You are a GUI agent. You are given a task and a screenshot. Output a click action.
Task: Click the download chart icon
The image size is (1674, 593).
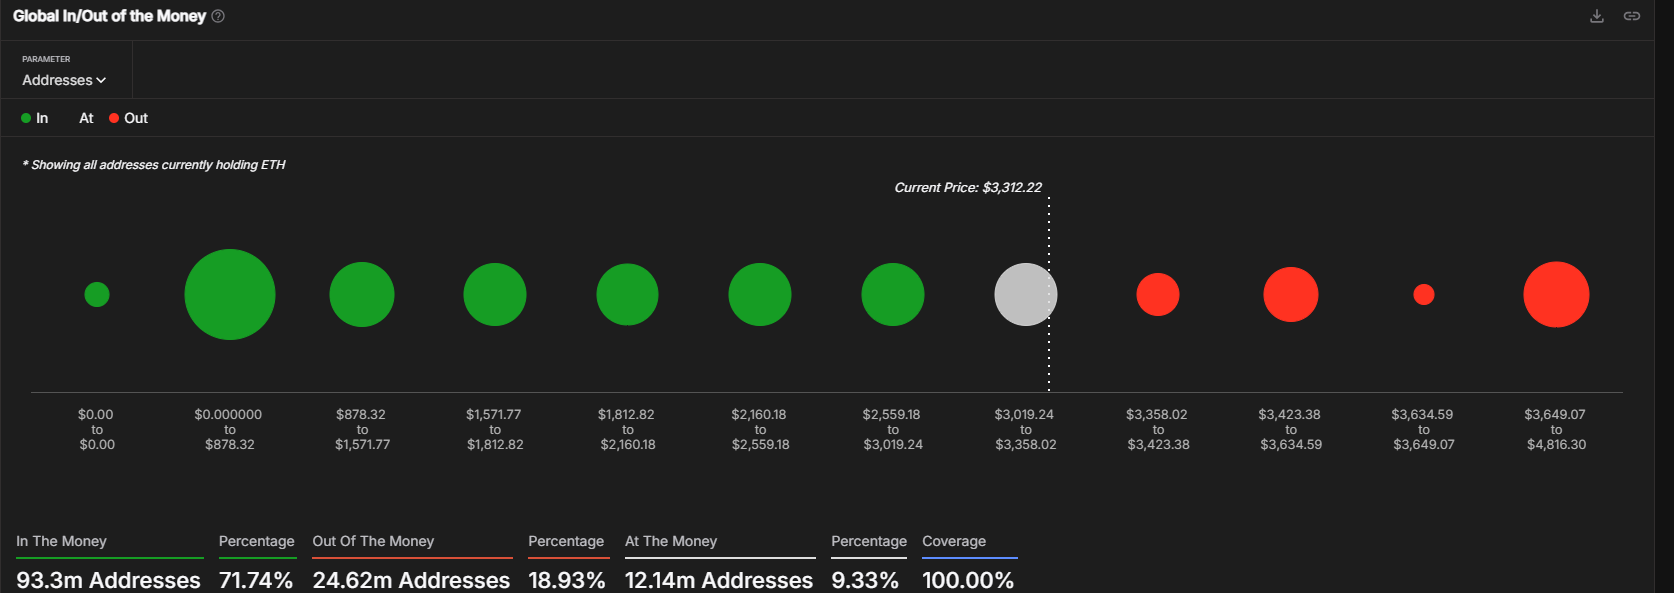[x=1597, y=16]
